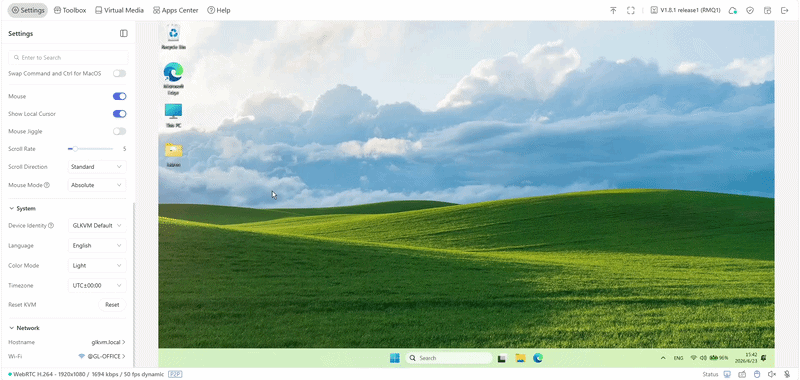Click the fullscreen icon in top toolbar
Image resolution: width=800 pixels, height=380 pixels.
631,10
